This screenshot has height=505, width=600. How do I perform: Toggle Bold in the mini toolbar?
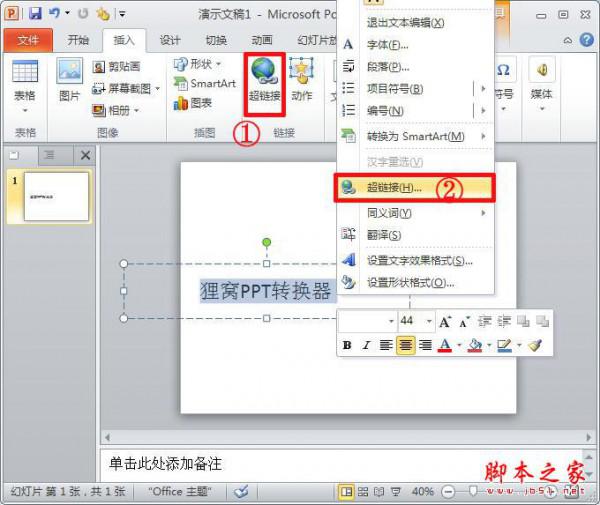(x=347, y=345)
